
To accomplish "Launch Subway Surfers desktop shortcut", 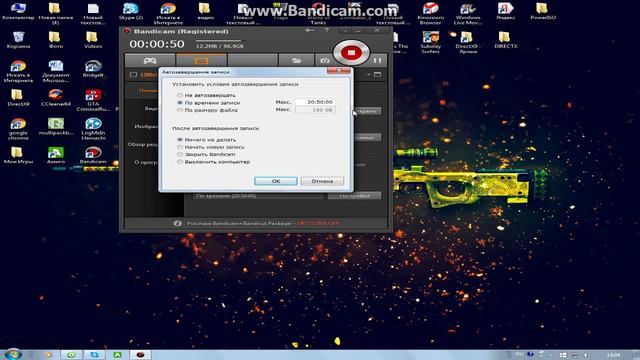I will point(431,42).
